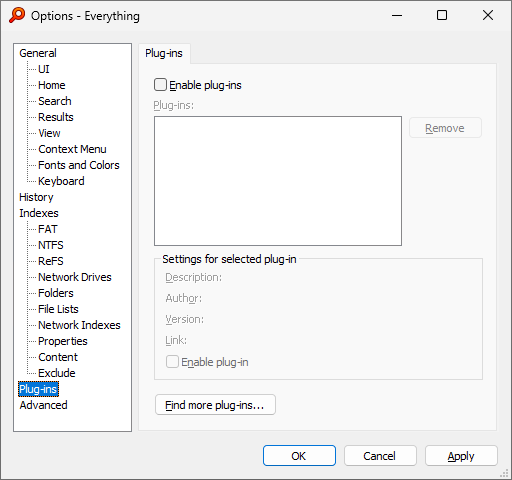Select the highlighted Plug-ins tree item
The width and height of the screenshot is (512, 480).
[38, 389]
